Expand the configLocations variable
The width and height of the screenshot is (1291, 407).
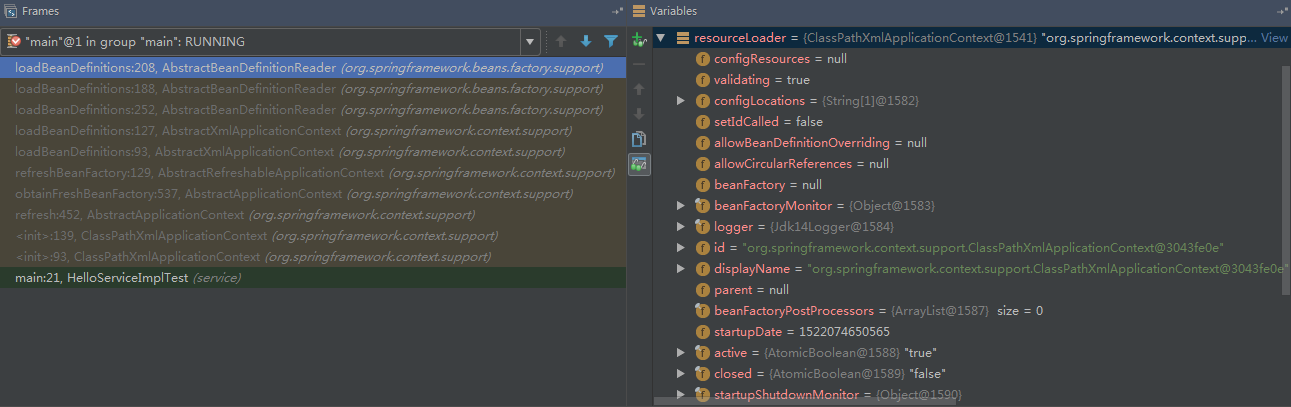click(681, 101)
